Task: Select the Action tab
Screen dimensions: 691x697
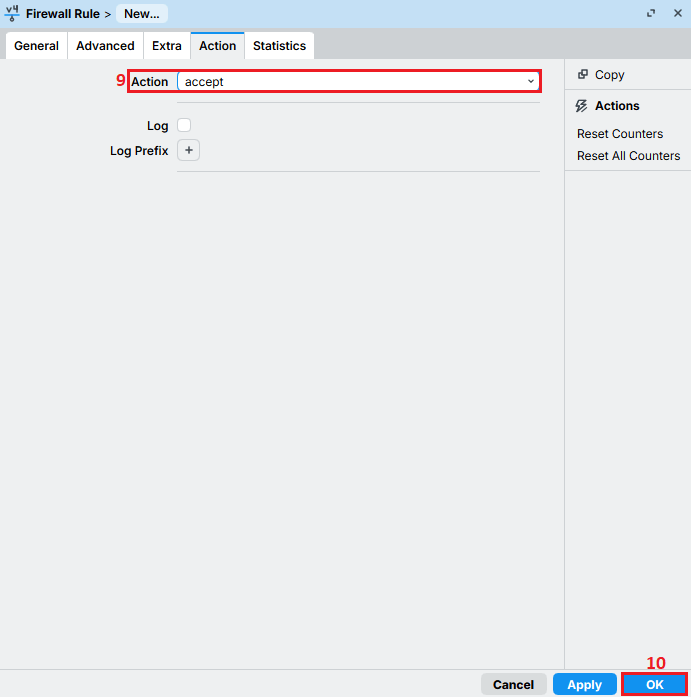Action: 217,46
